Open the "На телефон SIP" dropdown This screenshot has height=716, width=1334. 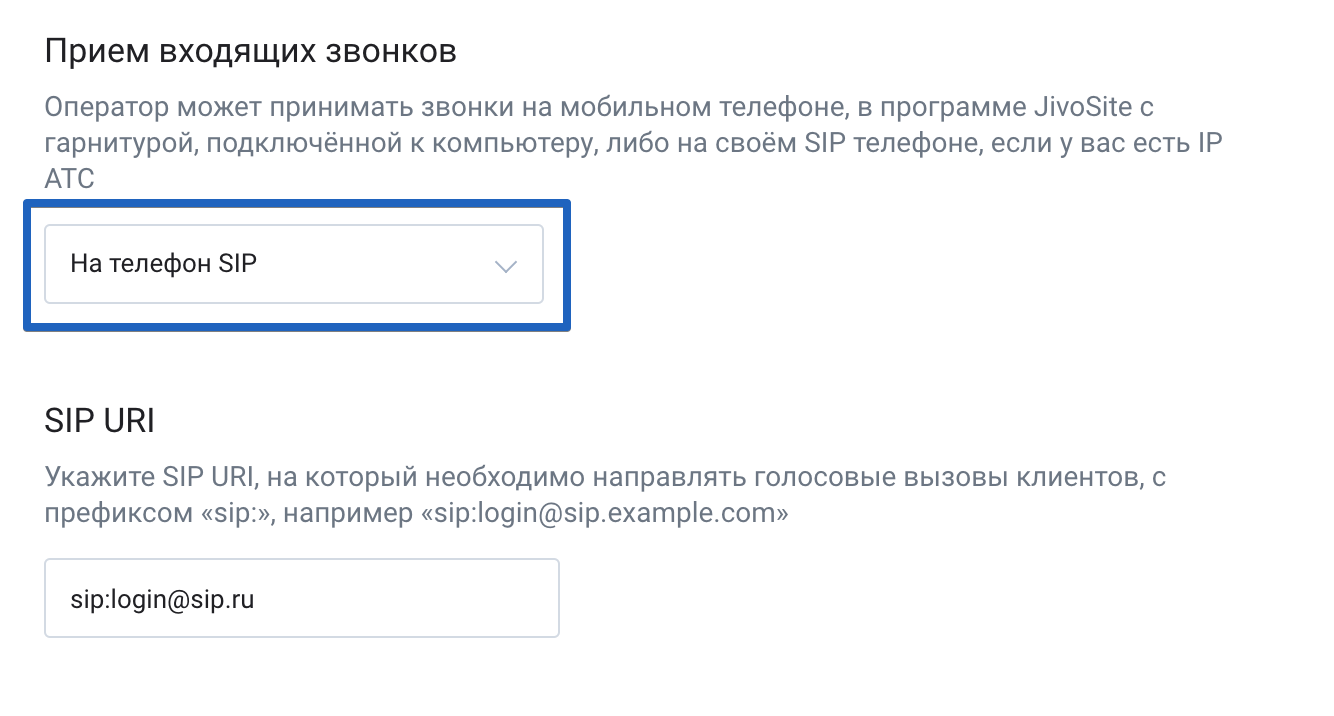293,264
